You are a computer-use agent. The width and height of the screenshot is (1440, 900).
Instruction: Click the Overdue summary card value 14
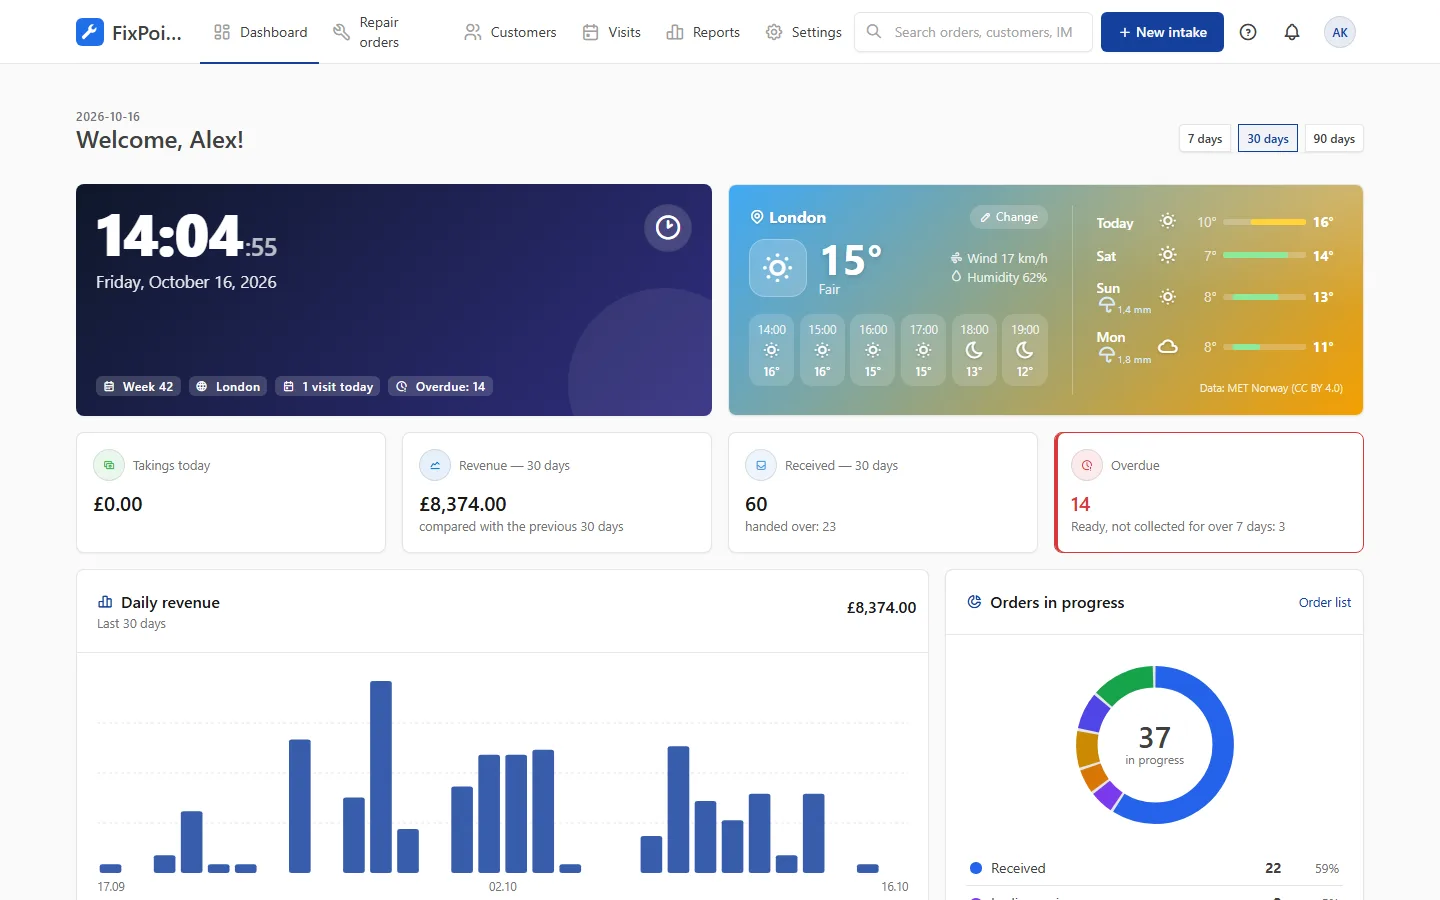[1080, 504]
